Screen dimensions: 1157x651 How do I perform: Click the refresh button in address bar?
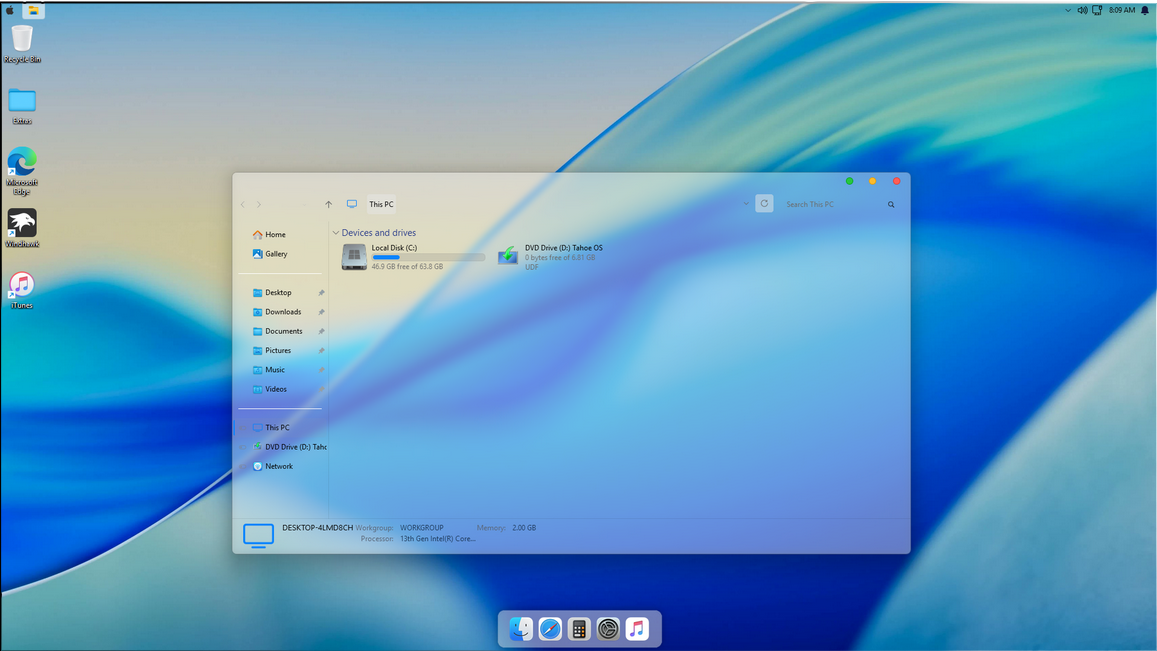click(764, 204)
